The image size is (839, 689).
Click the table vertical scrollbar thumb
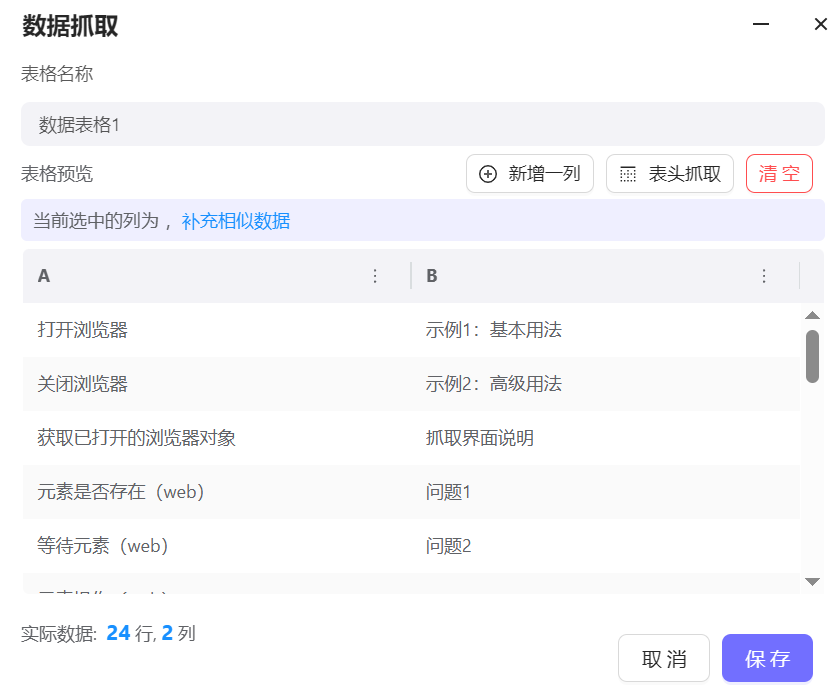(812, 356)
